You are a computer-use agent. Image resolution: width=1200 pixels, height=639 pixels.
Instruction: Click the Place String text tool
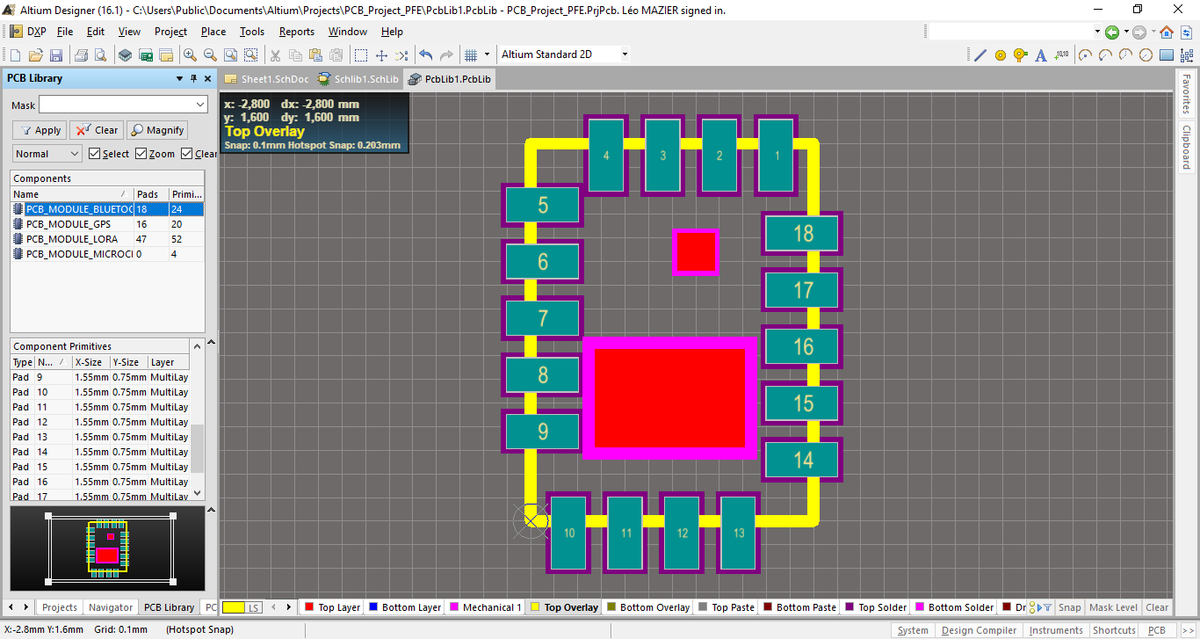[1041, 54]
